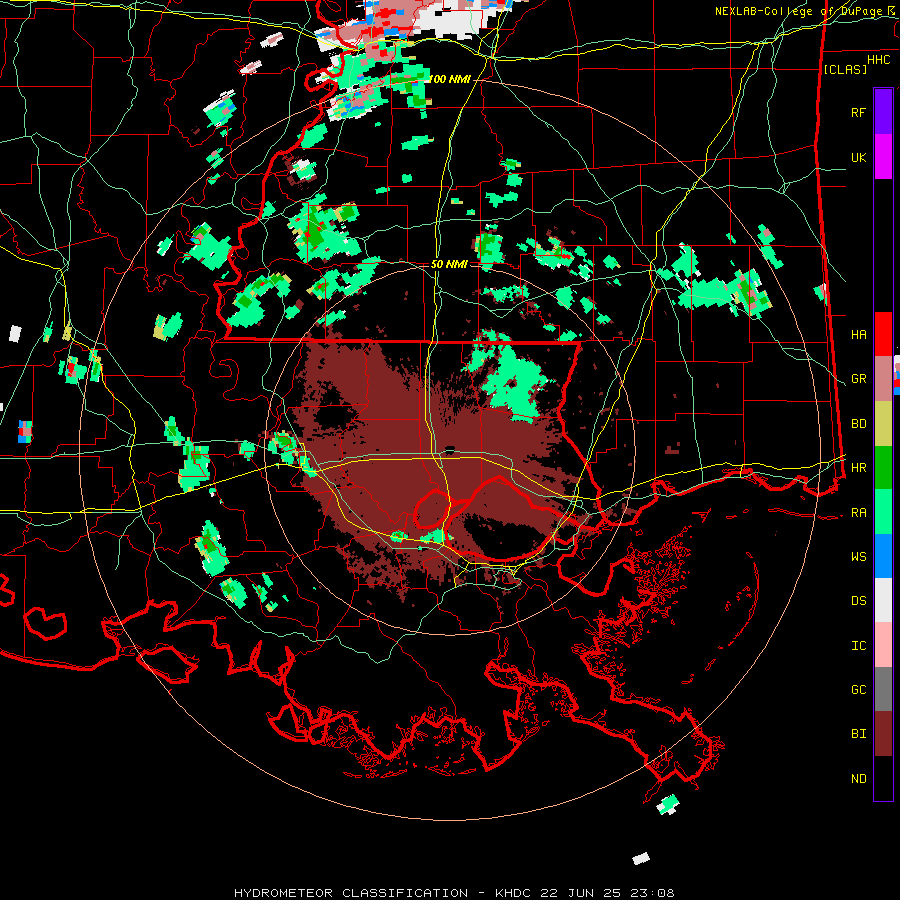
Task: Click the RF legend label
Action: 858,112
